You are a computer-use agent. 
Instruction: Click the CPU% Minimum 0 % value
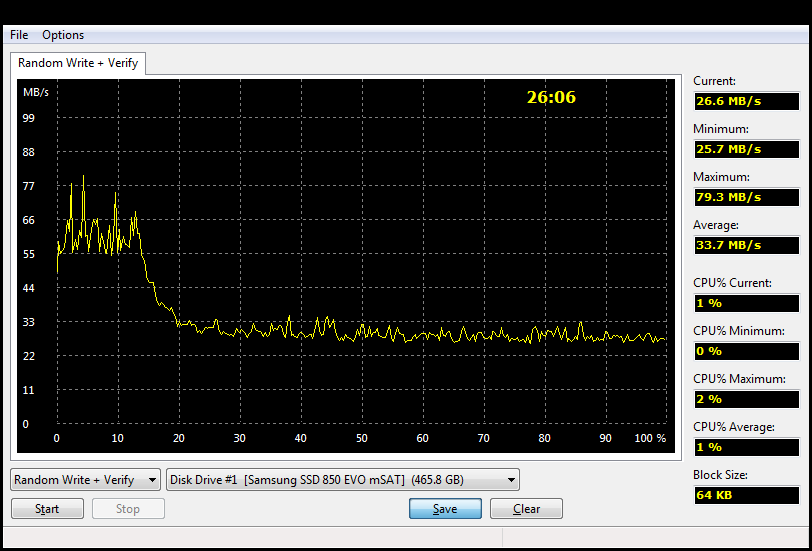[x=747, y=351]
